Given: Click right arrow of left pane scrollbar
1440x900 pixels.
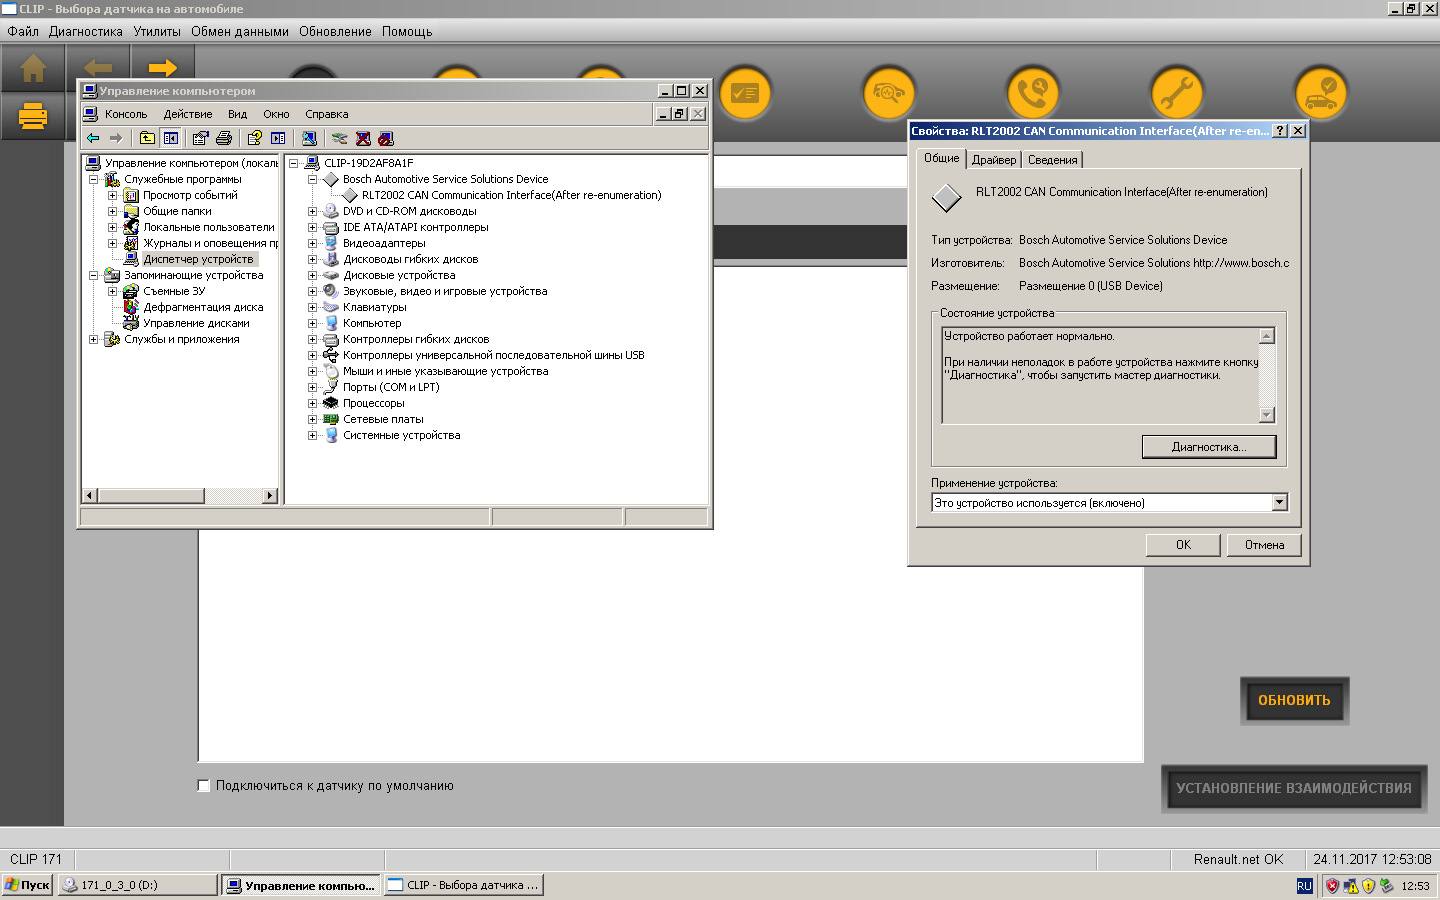Looking at the screenshot, I should tap(269, 496).
